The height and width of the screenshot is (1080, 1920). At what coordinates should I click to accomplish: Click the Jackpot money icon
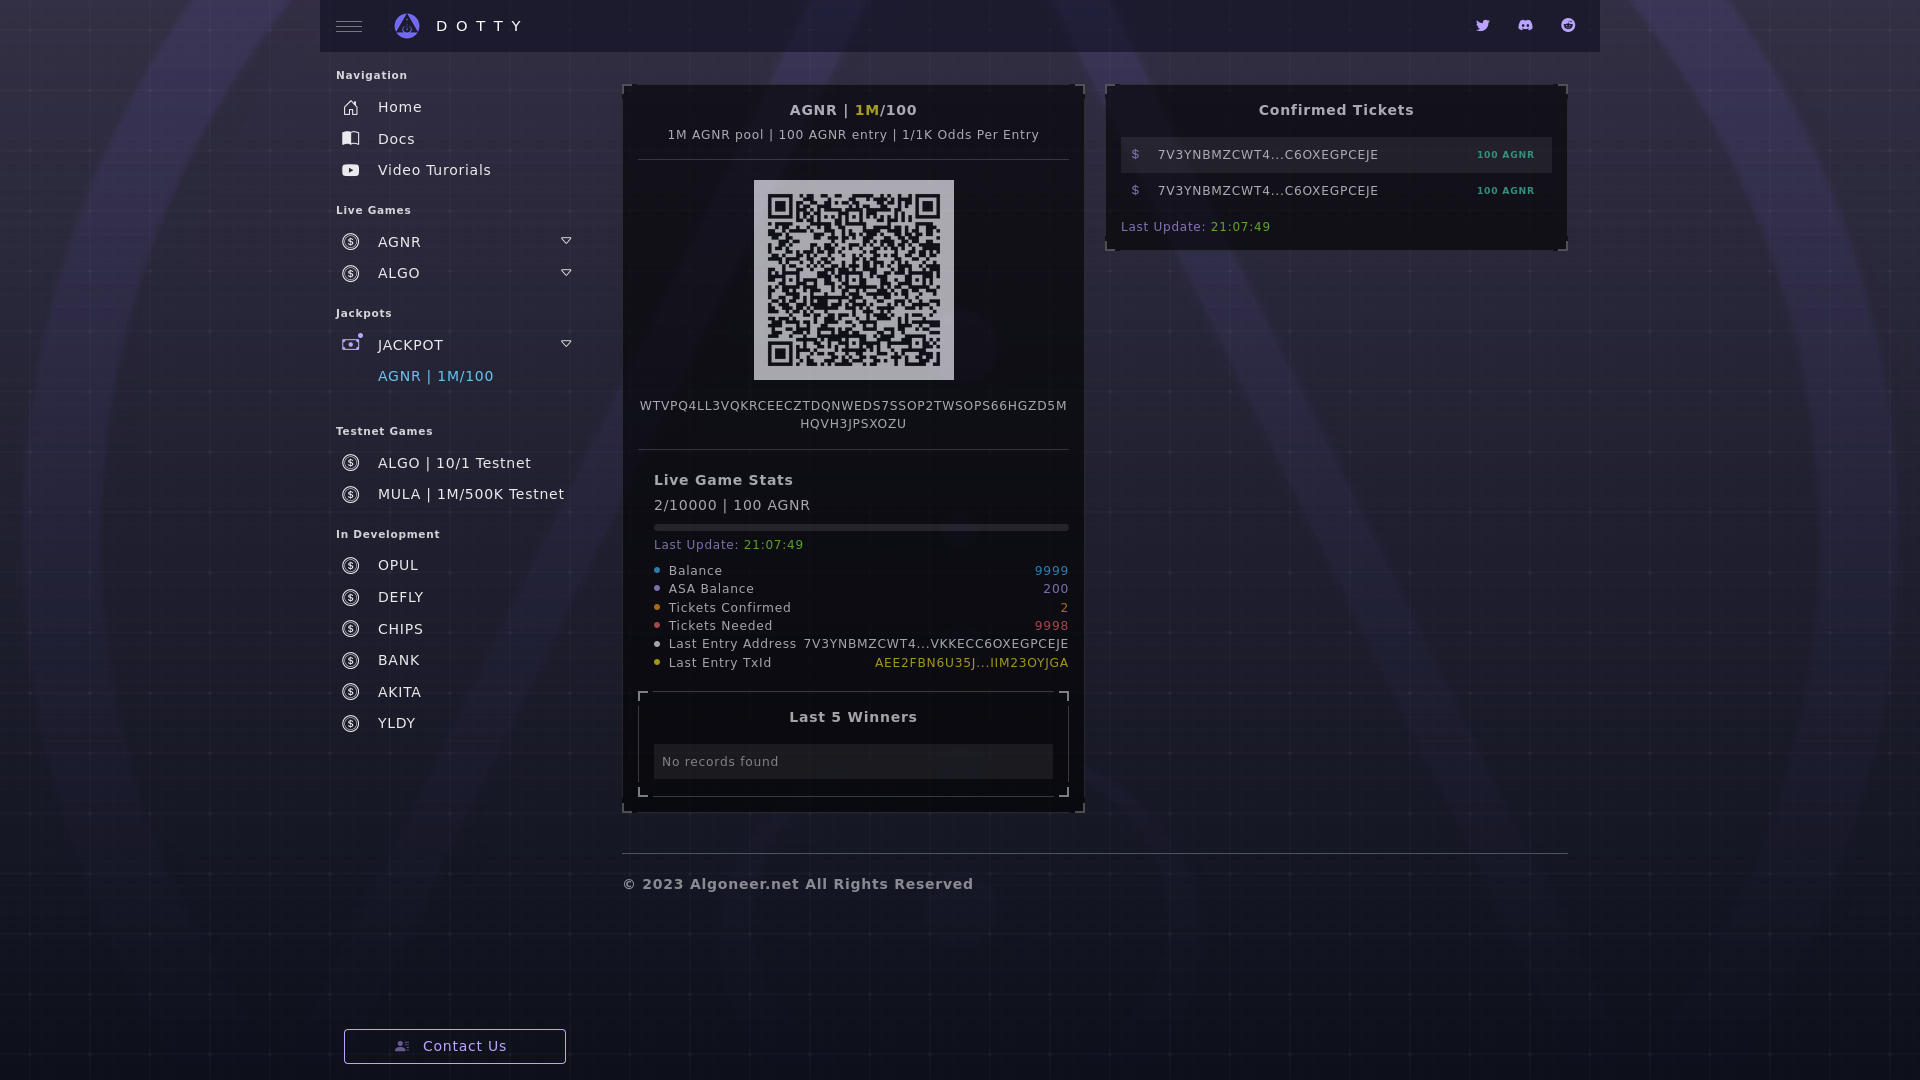click(351, 344)
